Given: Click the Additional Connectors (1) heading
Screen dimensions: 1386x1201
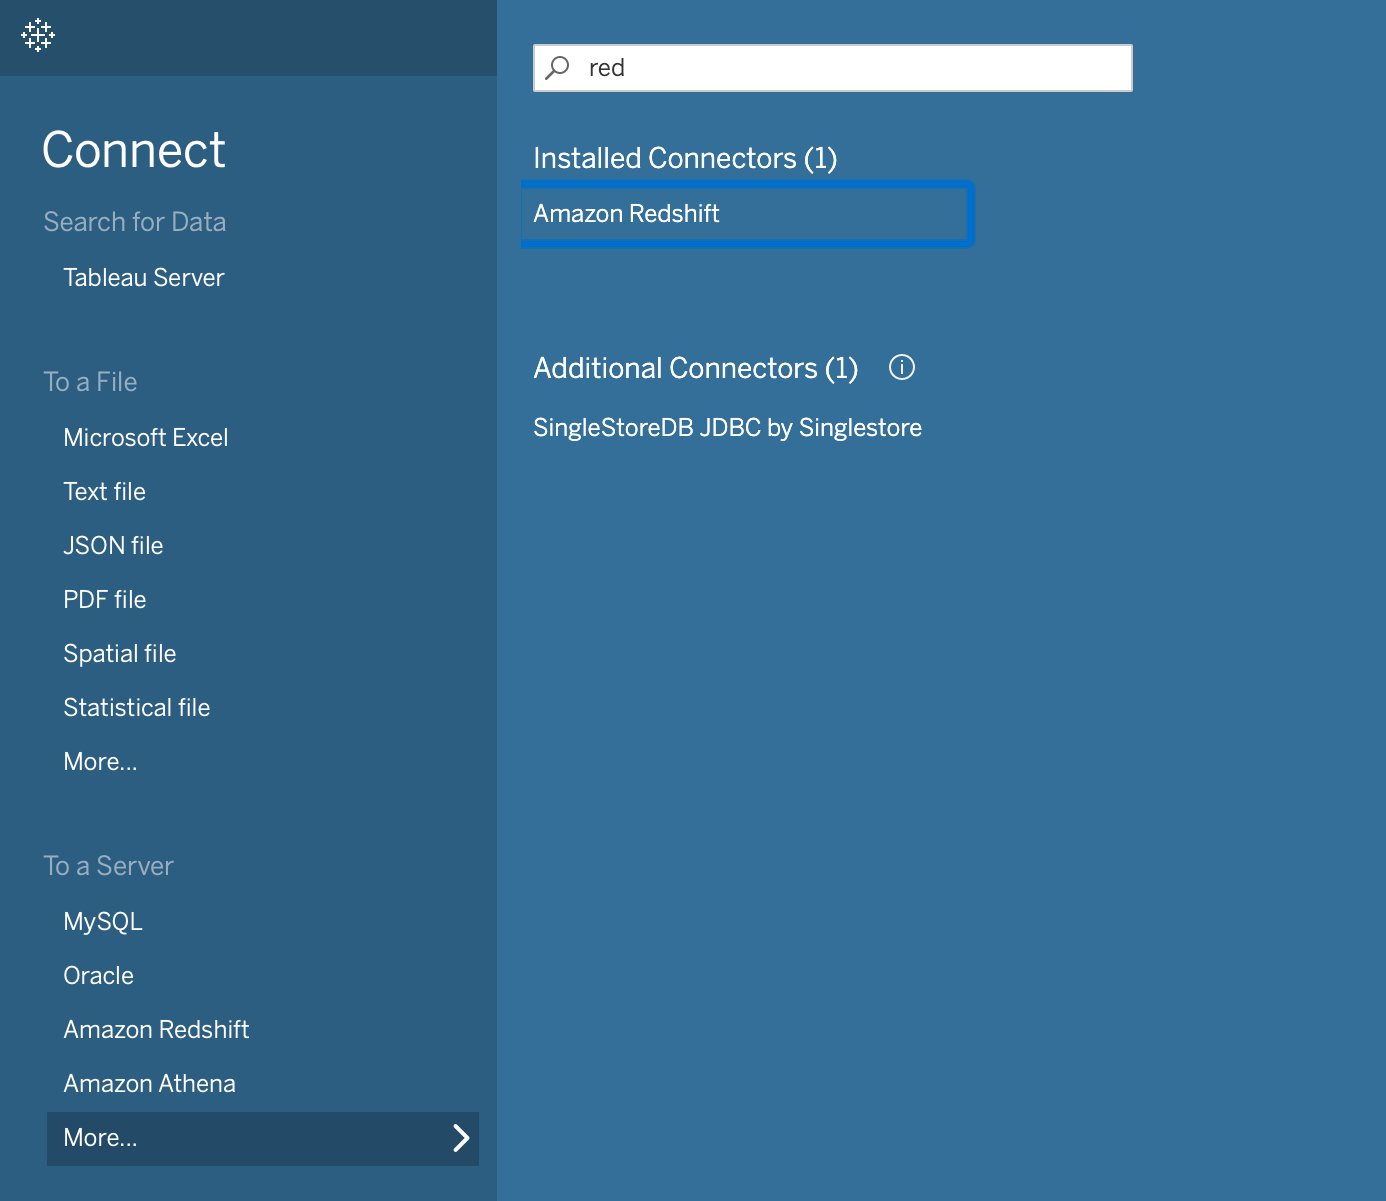Looking at the screenshot, I should pyautogui.click(x=696, y=368).
